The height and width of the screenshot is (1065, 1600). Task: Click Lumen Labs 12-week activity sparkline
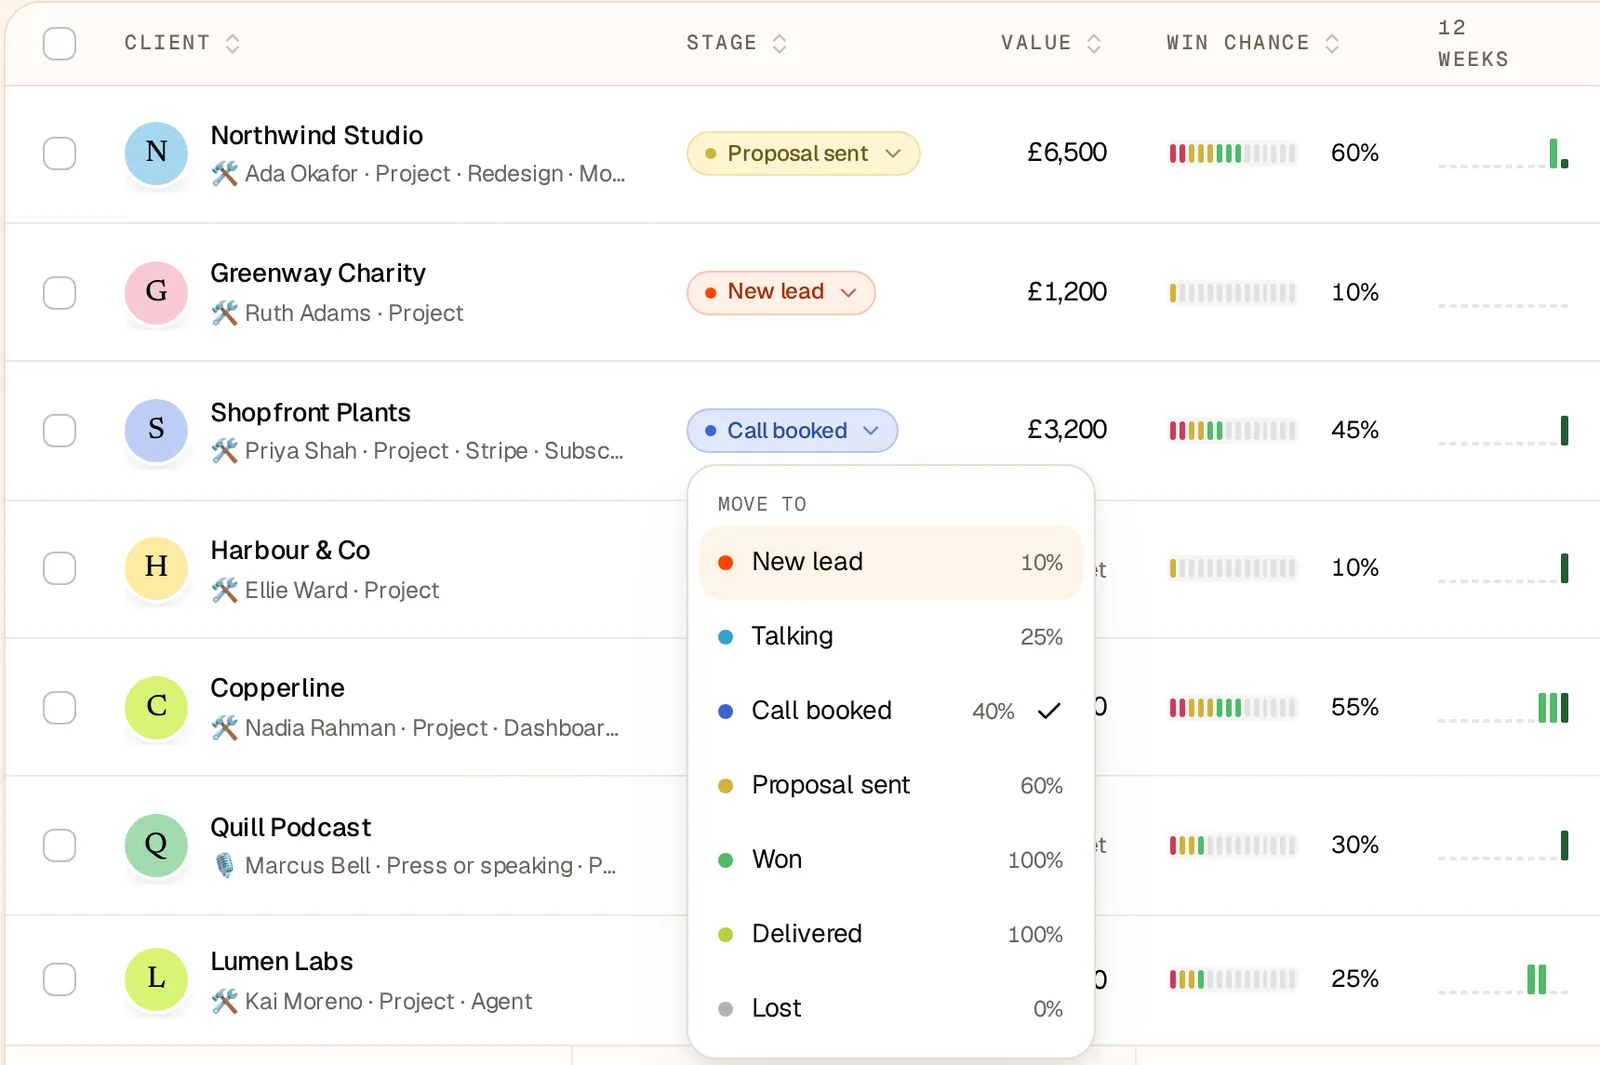tap(1503, 979)
